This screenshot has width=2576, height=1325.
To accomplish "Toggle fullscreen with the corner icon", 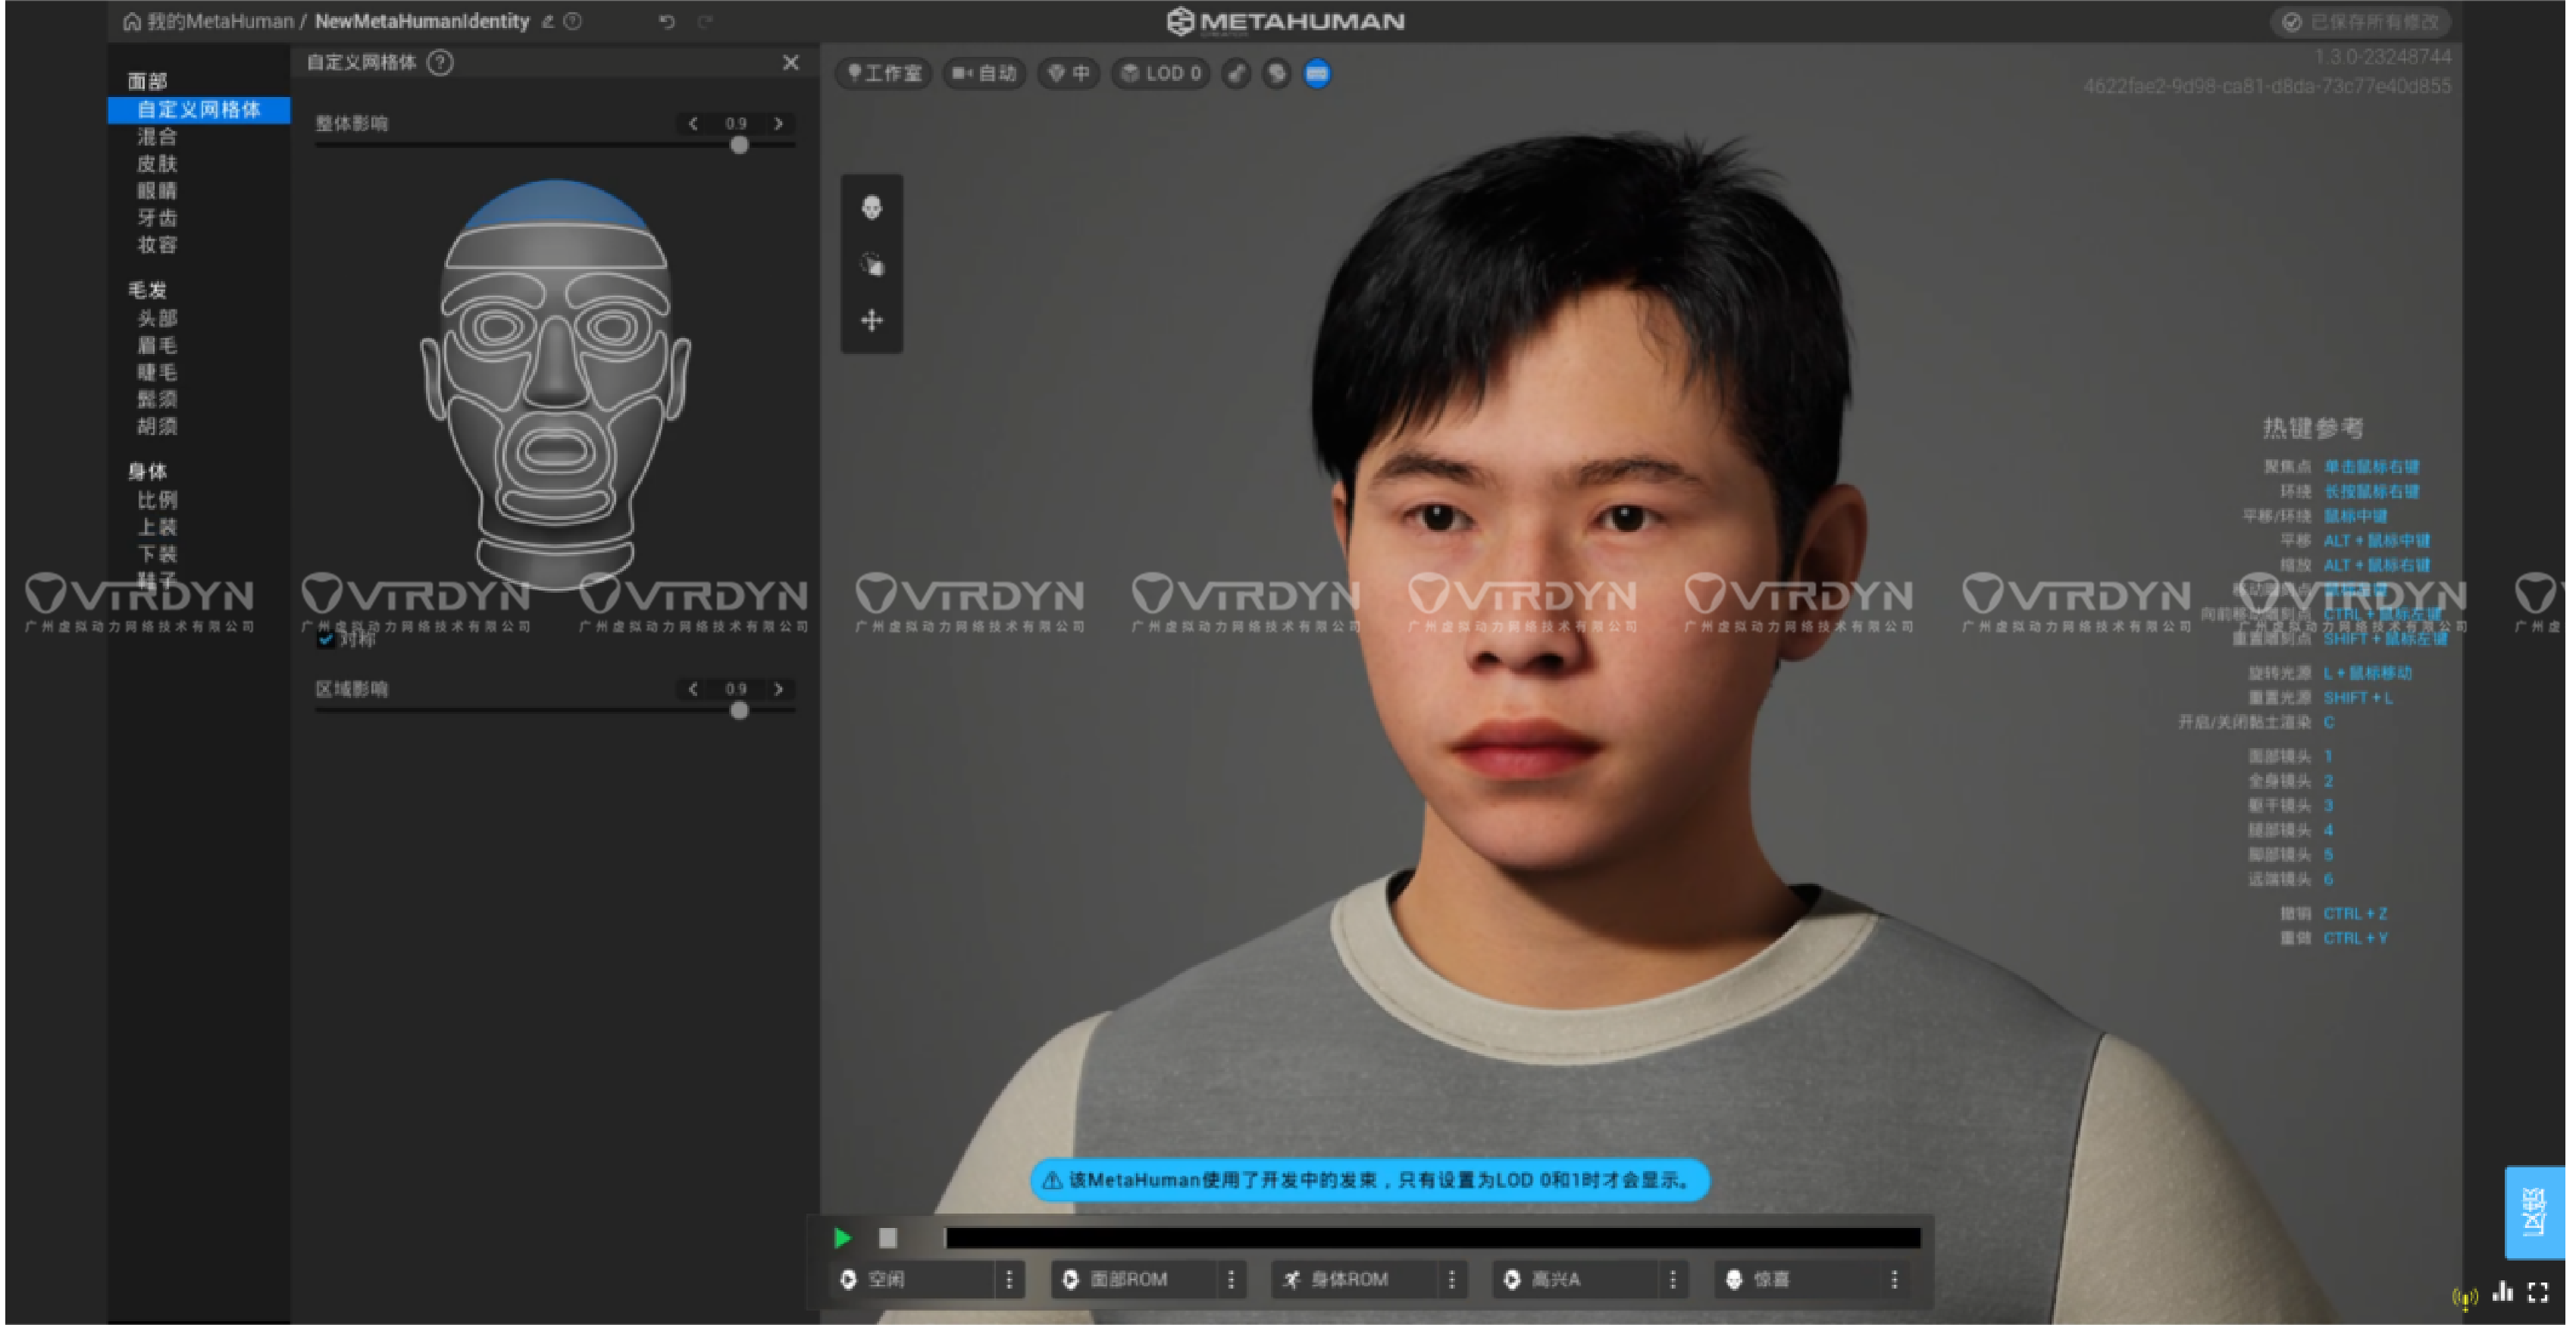I will (2538, 1293).
